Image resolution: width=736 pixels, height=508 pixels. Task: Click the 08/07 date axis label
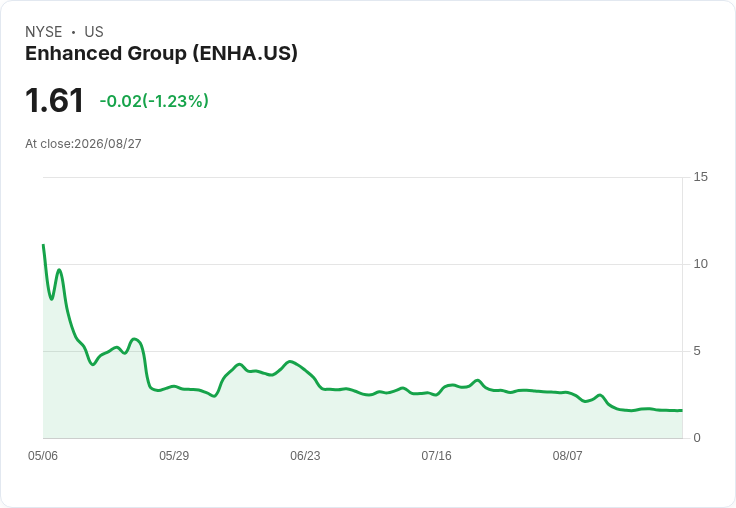(x=567, y=456)
